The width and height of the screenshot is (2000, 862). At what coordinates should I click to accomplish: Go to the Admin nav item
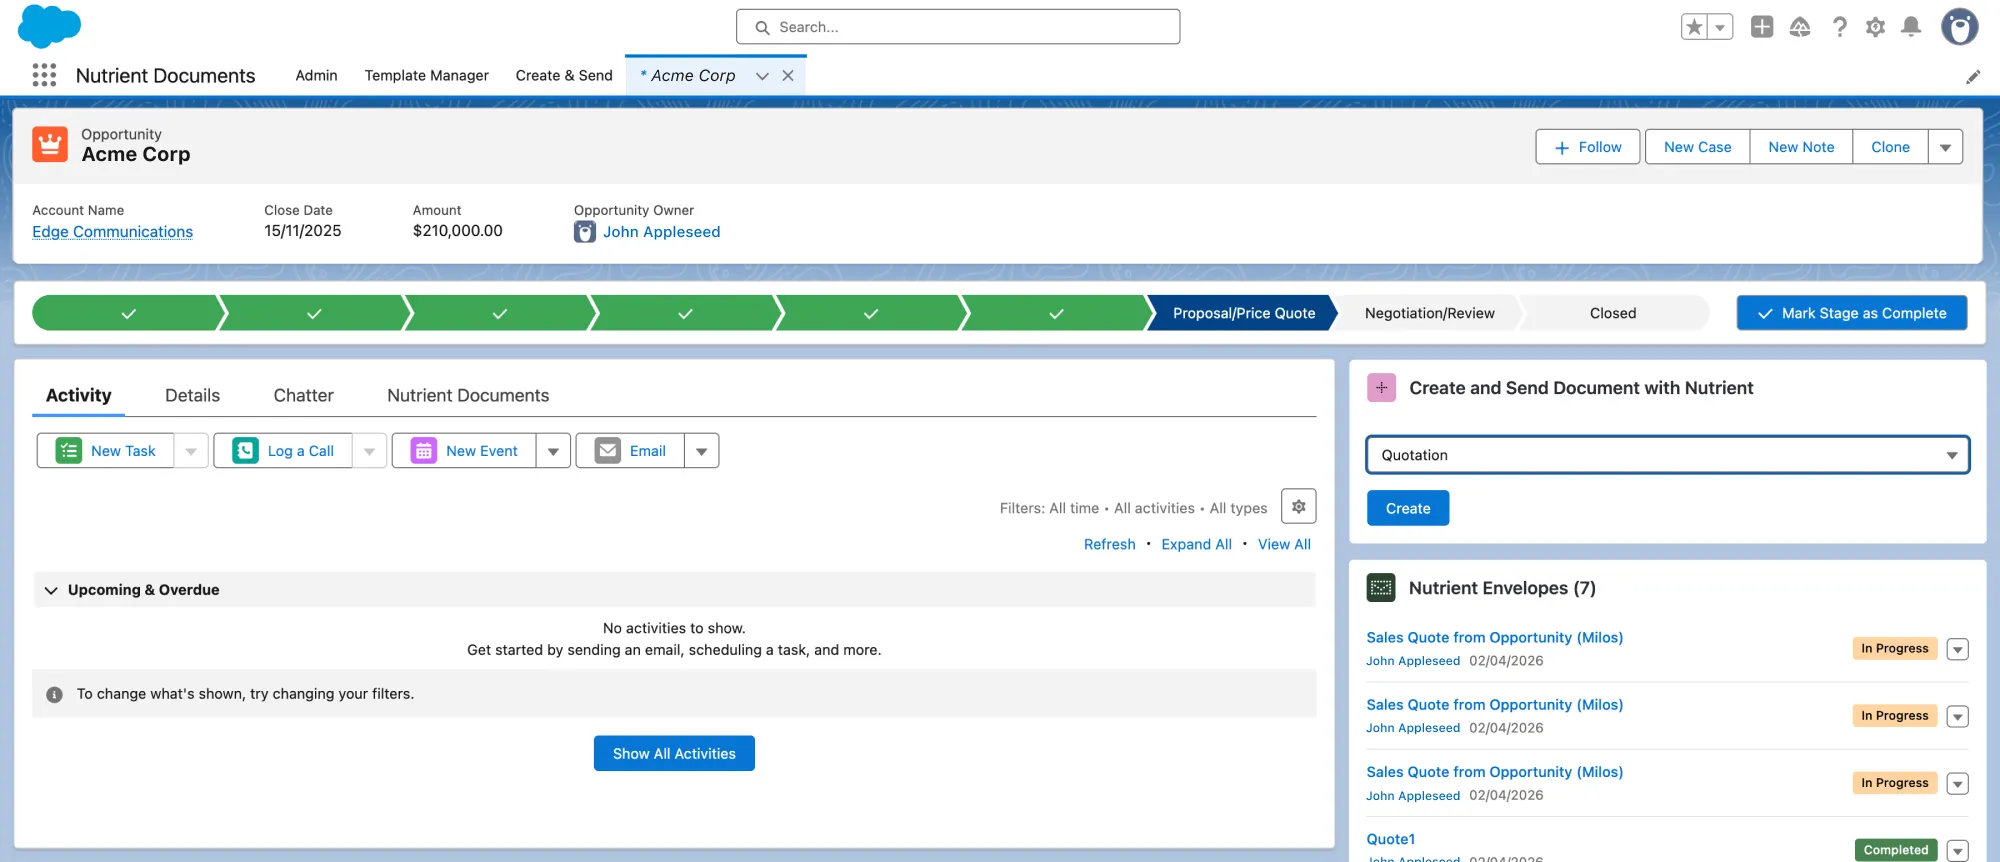[x=316, y=76]
